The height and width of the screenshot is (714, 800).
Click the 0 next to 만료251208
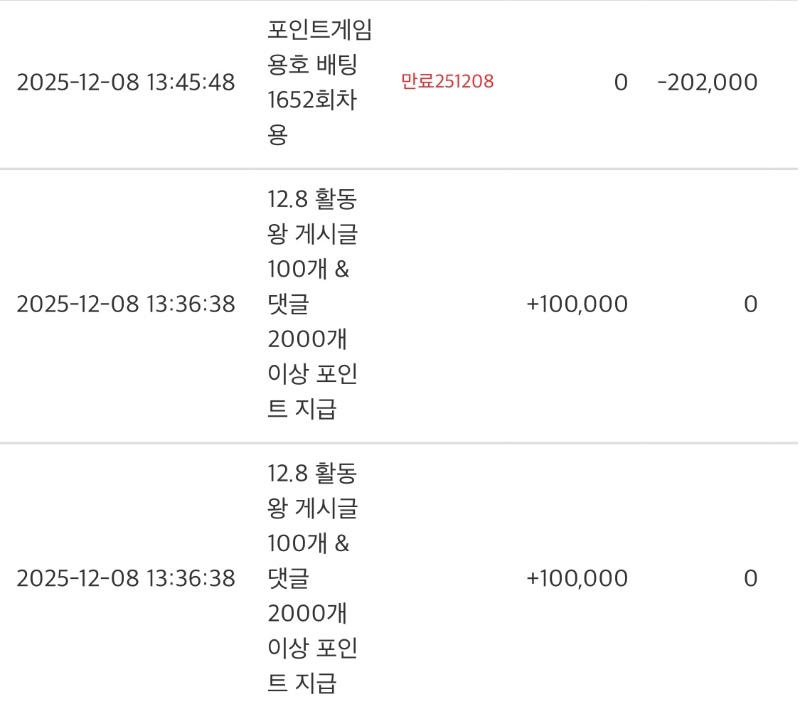pyautogui.click(x=621, y=82)
